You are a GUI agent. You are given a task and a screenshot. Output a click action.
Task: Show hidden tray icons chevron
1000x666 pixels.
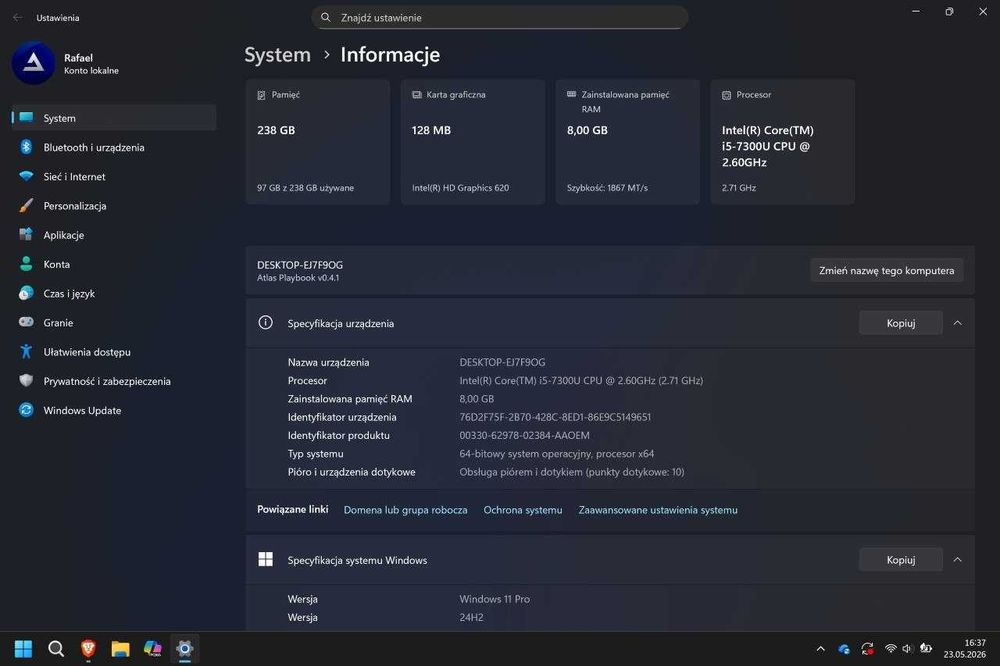point(821,649)
